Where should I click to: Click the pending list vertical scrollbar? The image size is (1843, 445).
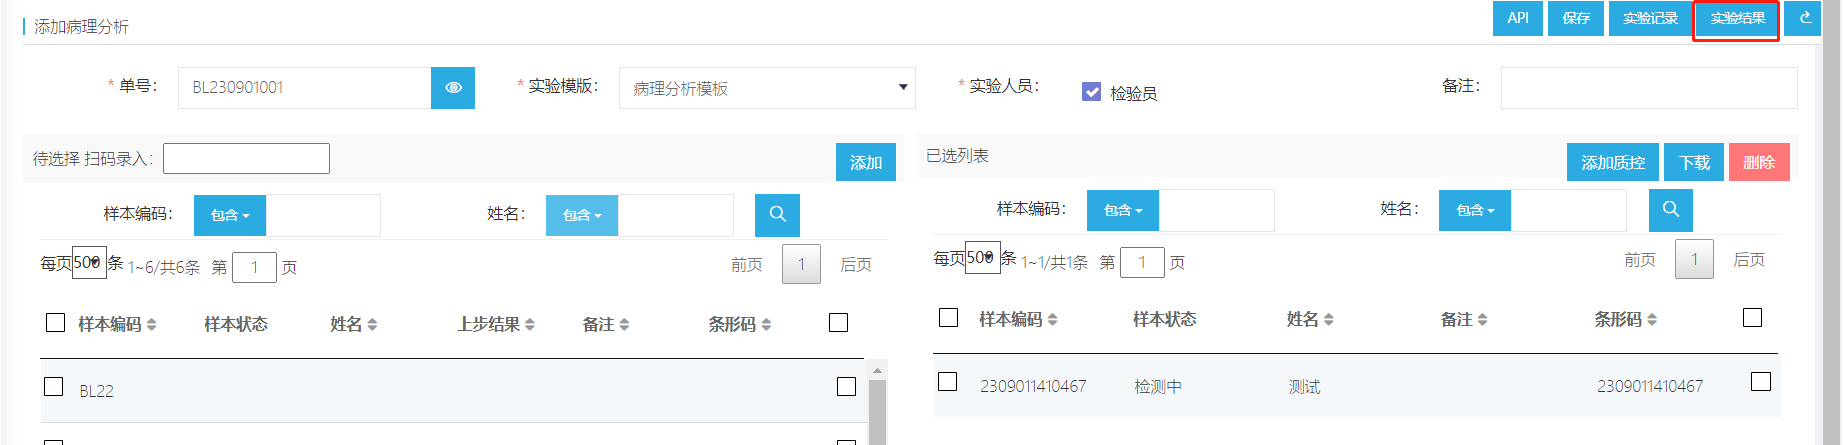point(877,410)
